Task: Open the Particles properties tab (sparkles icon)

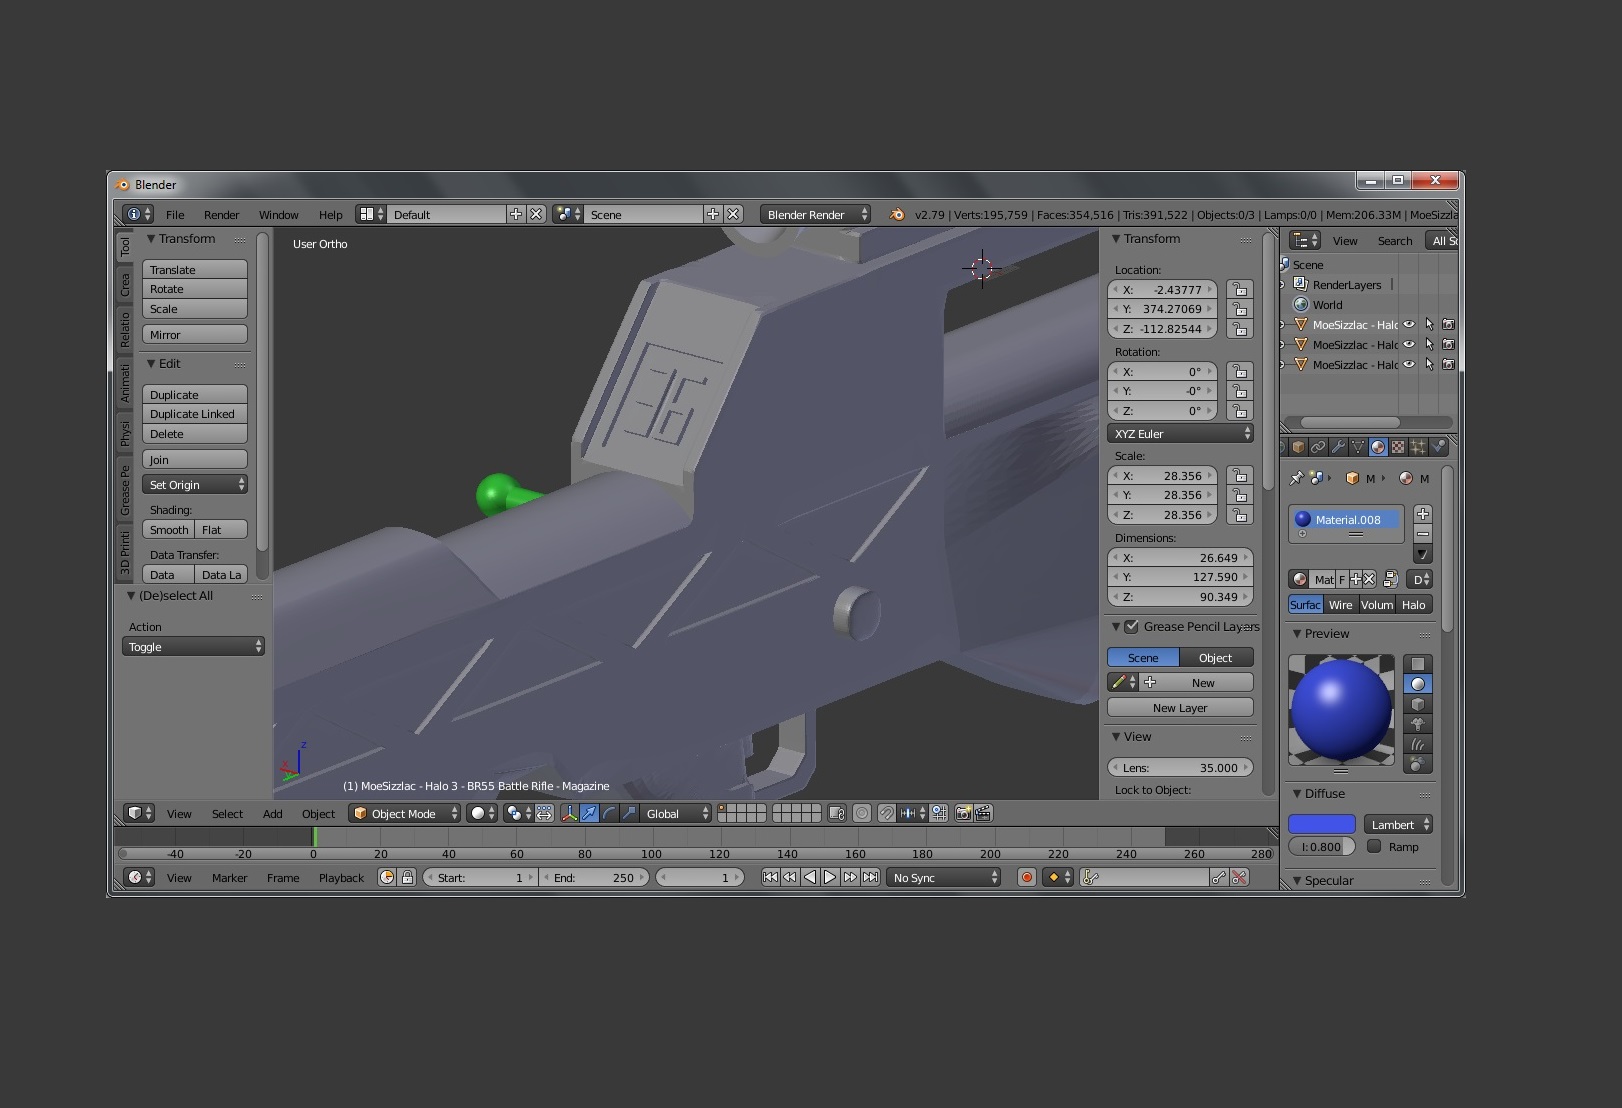Action: [1418, 447]
